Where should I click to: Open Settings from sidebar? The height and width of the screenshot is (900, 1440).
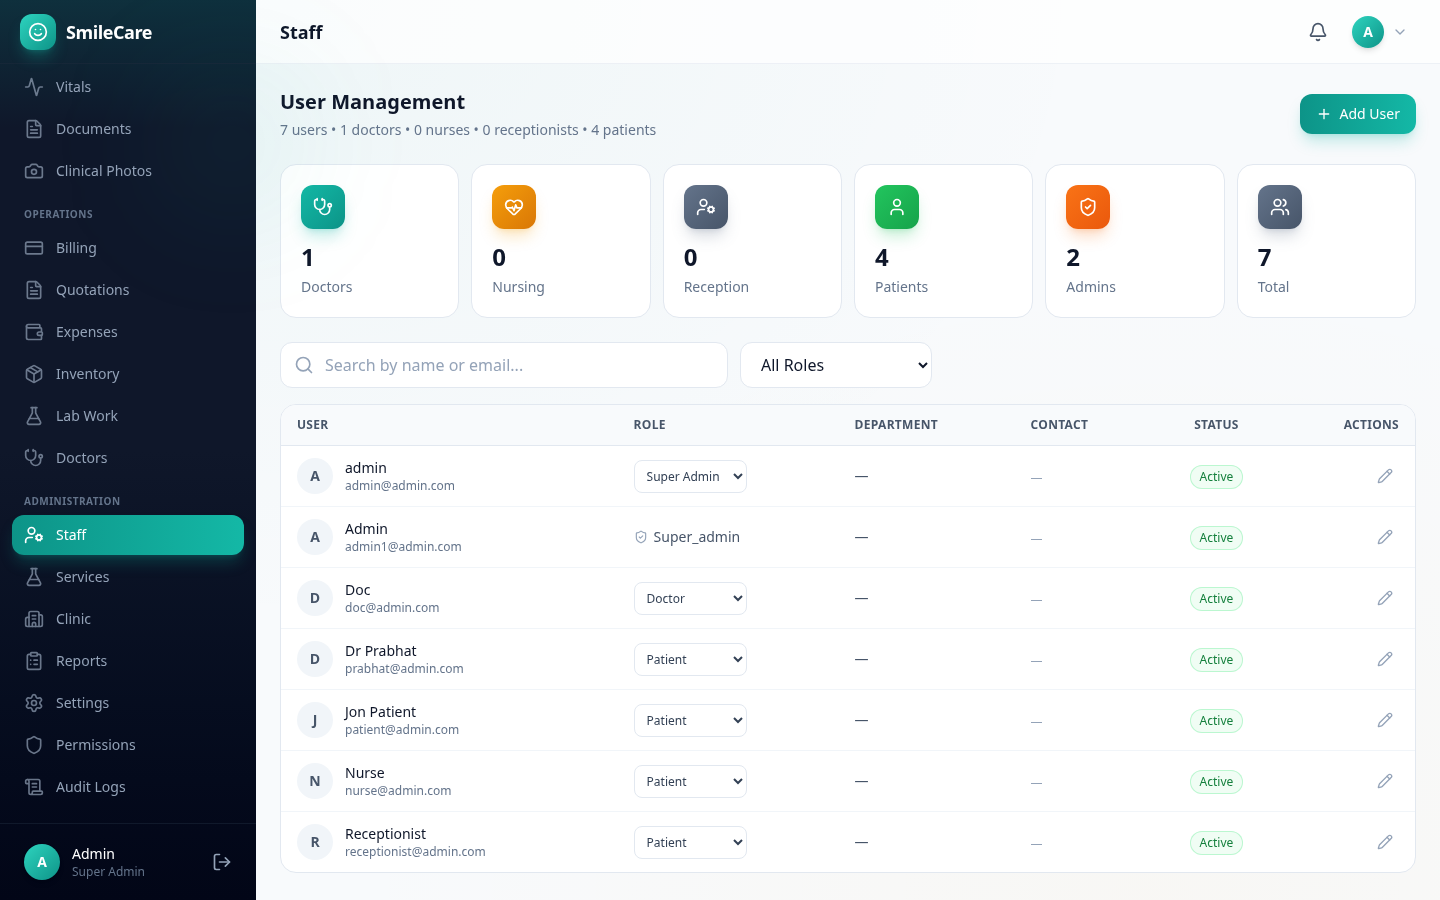click(128, 703)
